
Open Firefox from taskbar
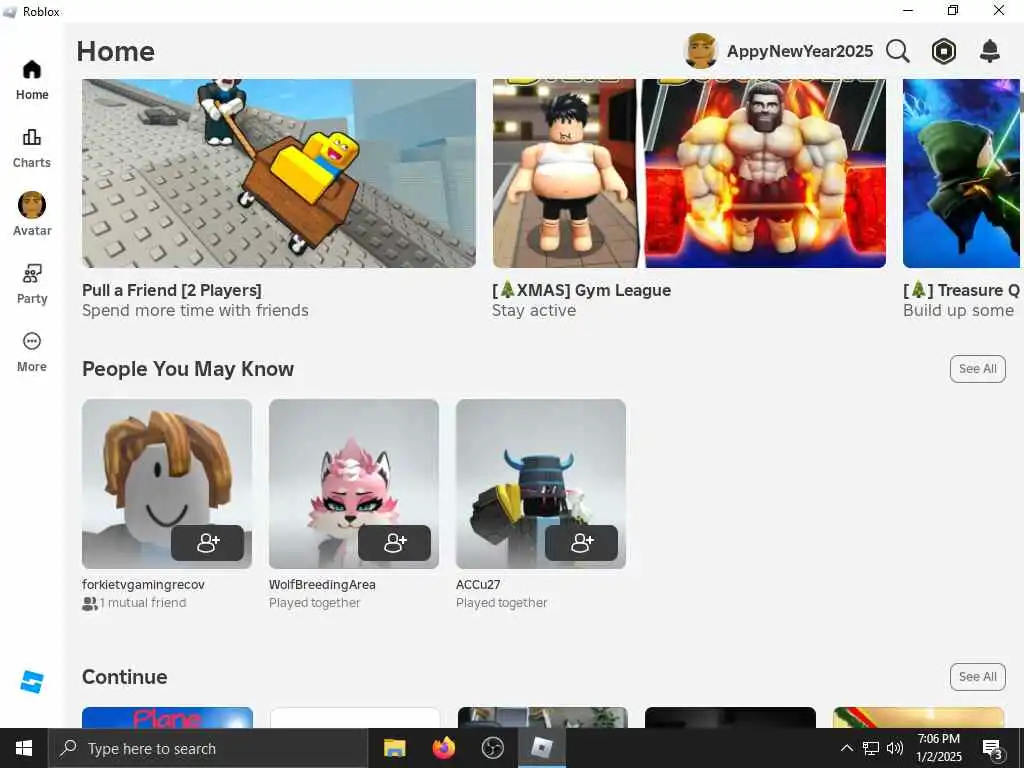click(444, 748)
